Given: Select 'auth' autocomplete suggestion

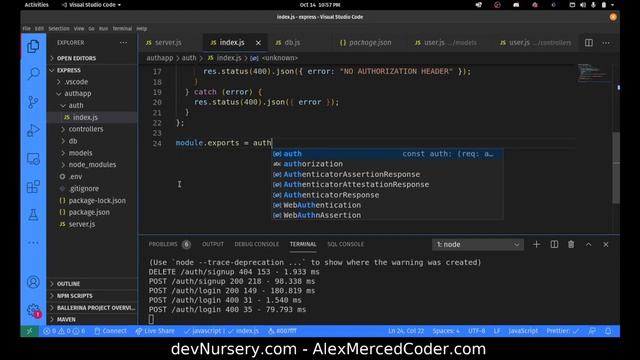Looking at the screenshot, I should coord(387,154).
